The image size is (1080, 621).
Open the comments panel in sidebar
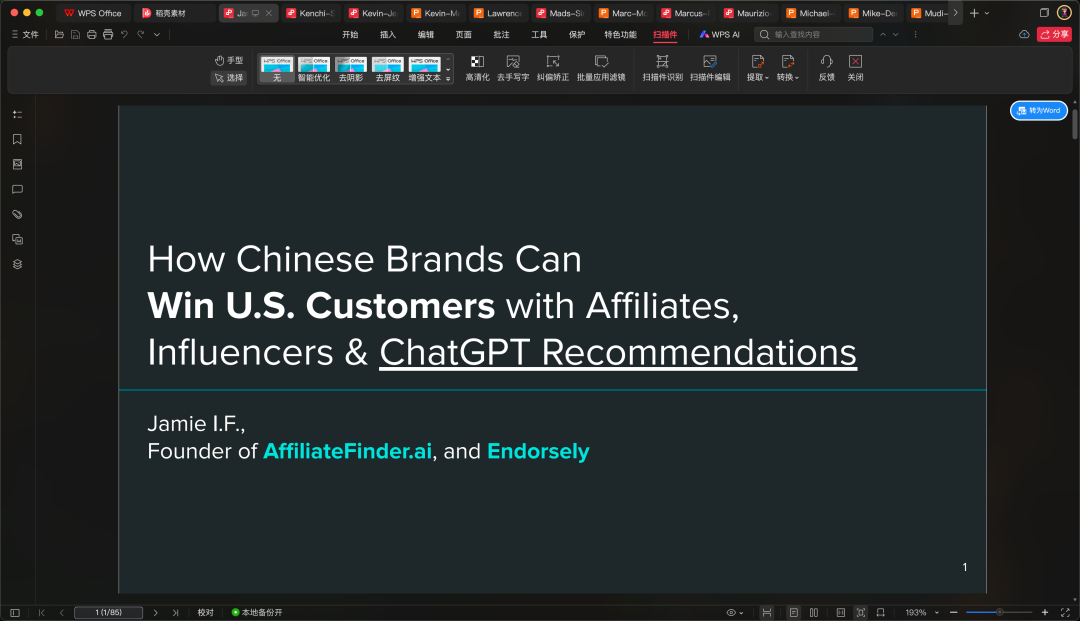[x=17, y=189]
